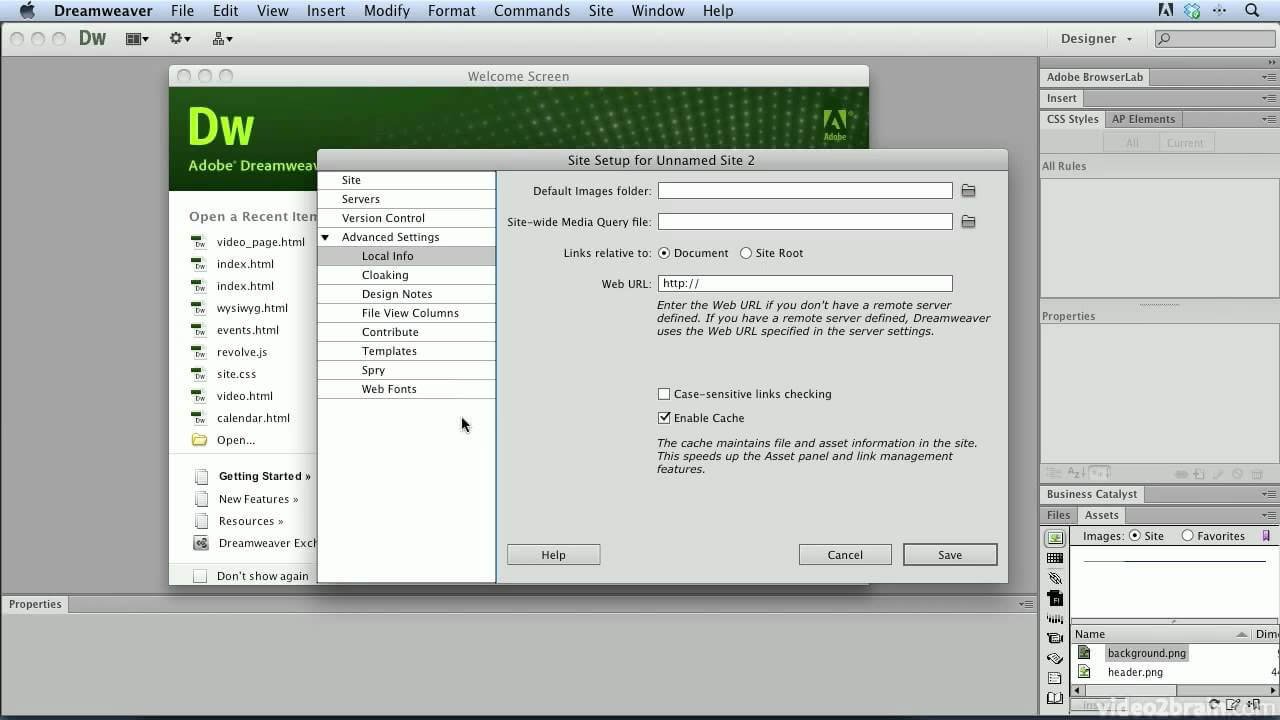Open CSS Styles panel options menu
Screen dimensions: 1280x720
pyautogui.click(x=1268, y=119)
